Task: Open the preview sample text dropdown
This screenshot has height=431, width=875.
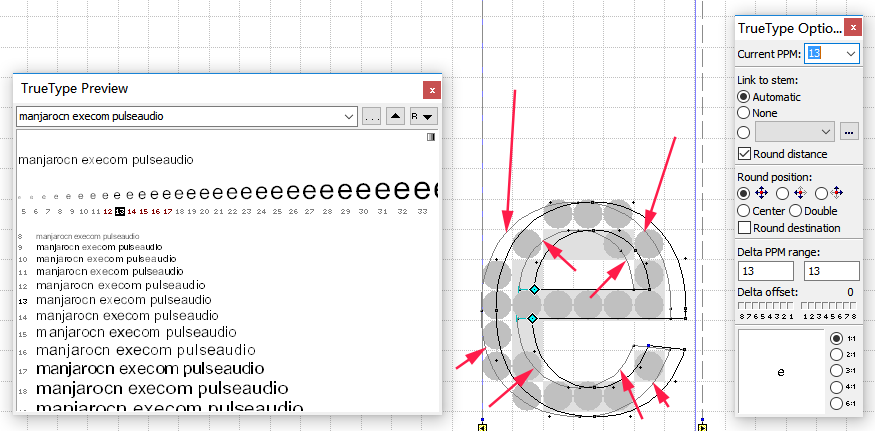Action: pyautogui.click(x=349, y=117)
